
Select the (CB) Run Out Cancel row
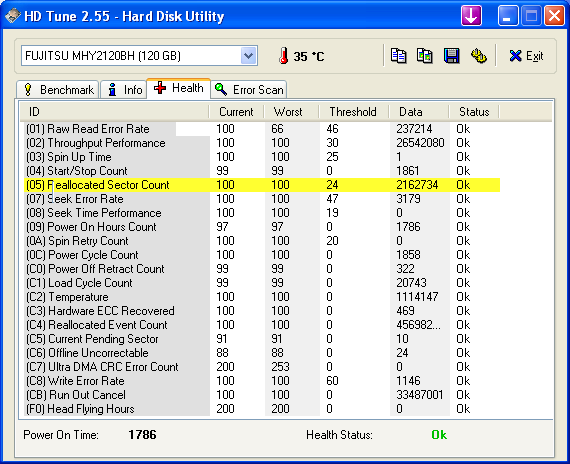point(262,395)
